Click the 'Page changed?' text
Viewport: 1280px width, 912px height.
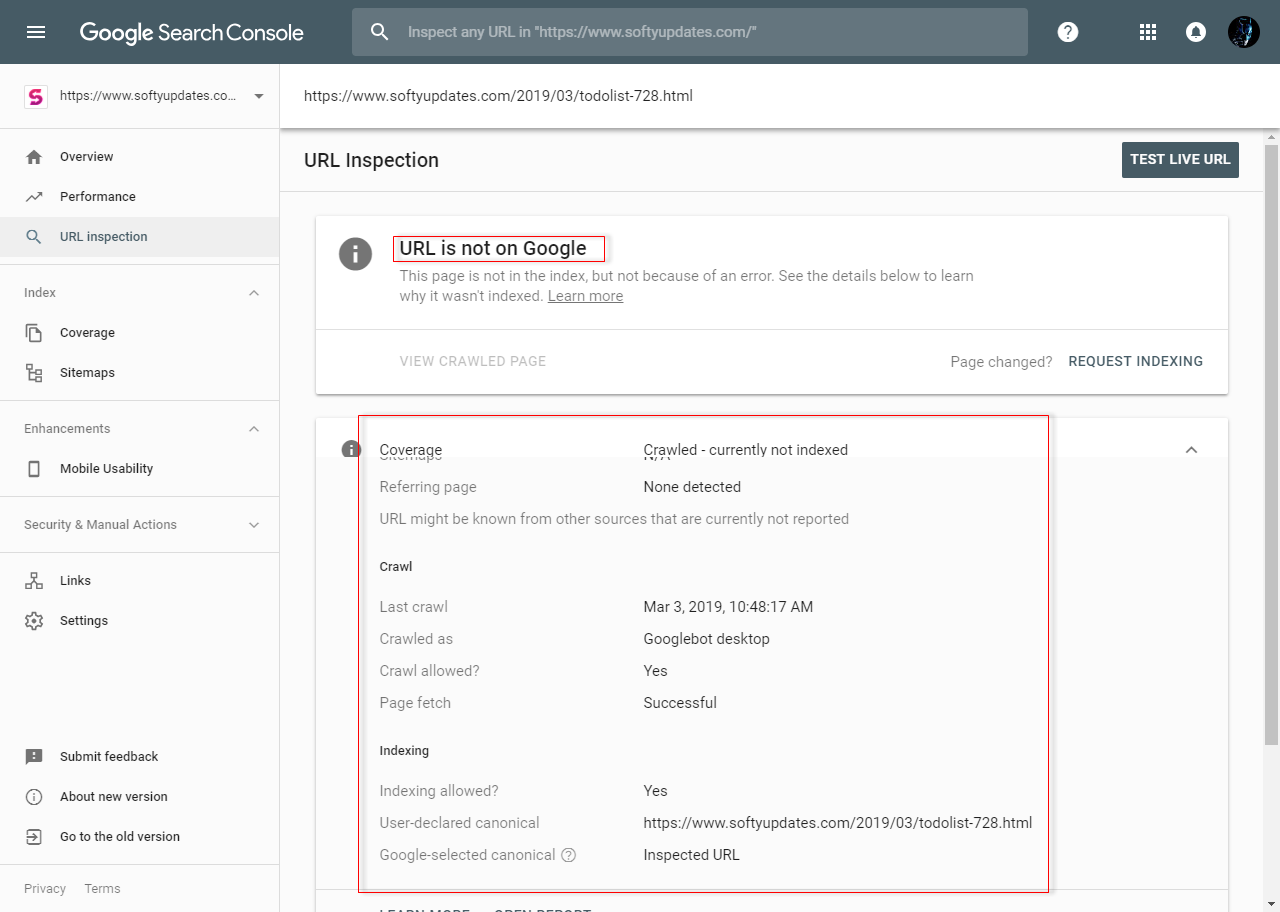tap(1001, 362)
